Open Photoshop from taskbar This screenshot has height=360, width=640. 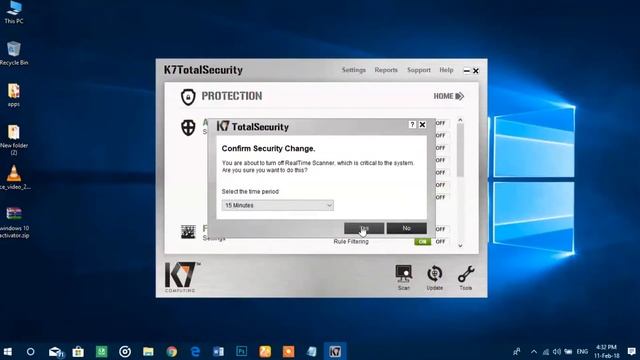(242, 351)
